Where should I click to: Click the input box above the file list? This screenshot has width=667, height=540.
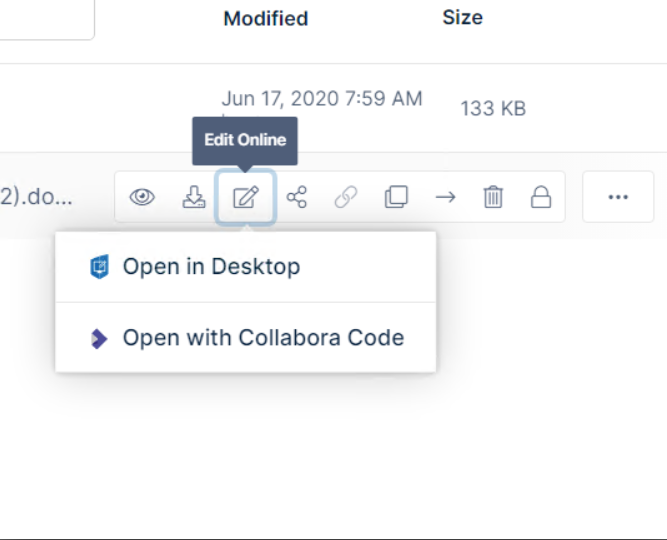pyautogui.click(x=45, y=18)
